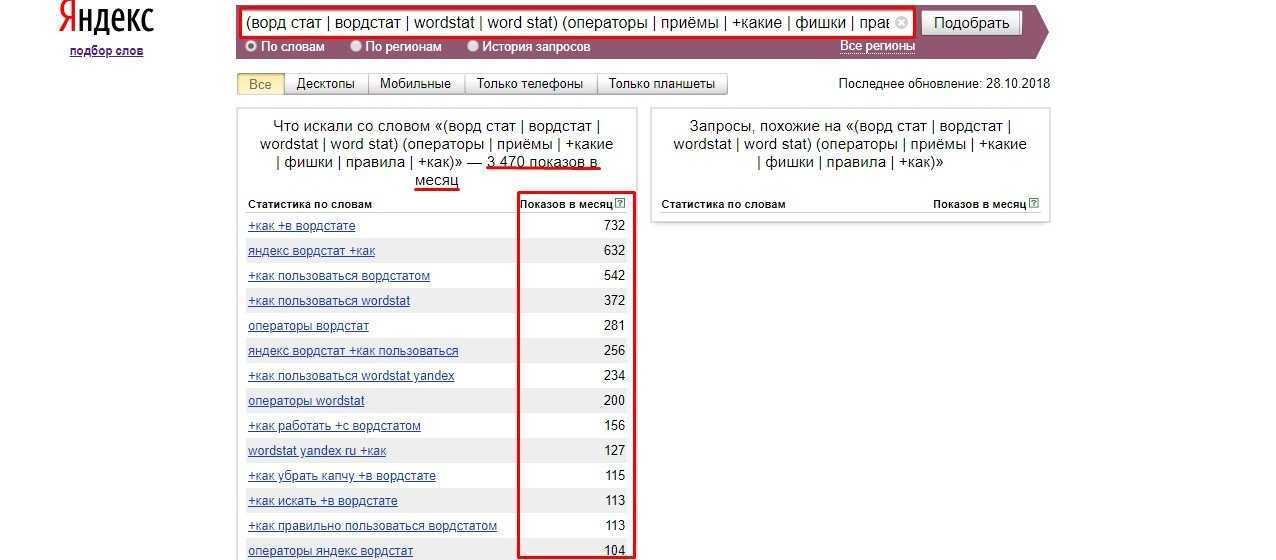
Task: Click the value 632 in impressions column
Action: coord(614,251)
